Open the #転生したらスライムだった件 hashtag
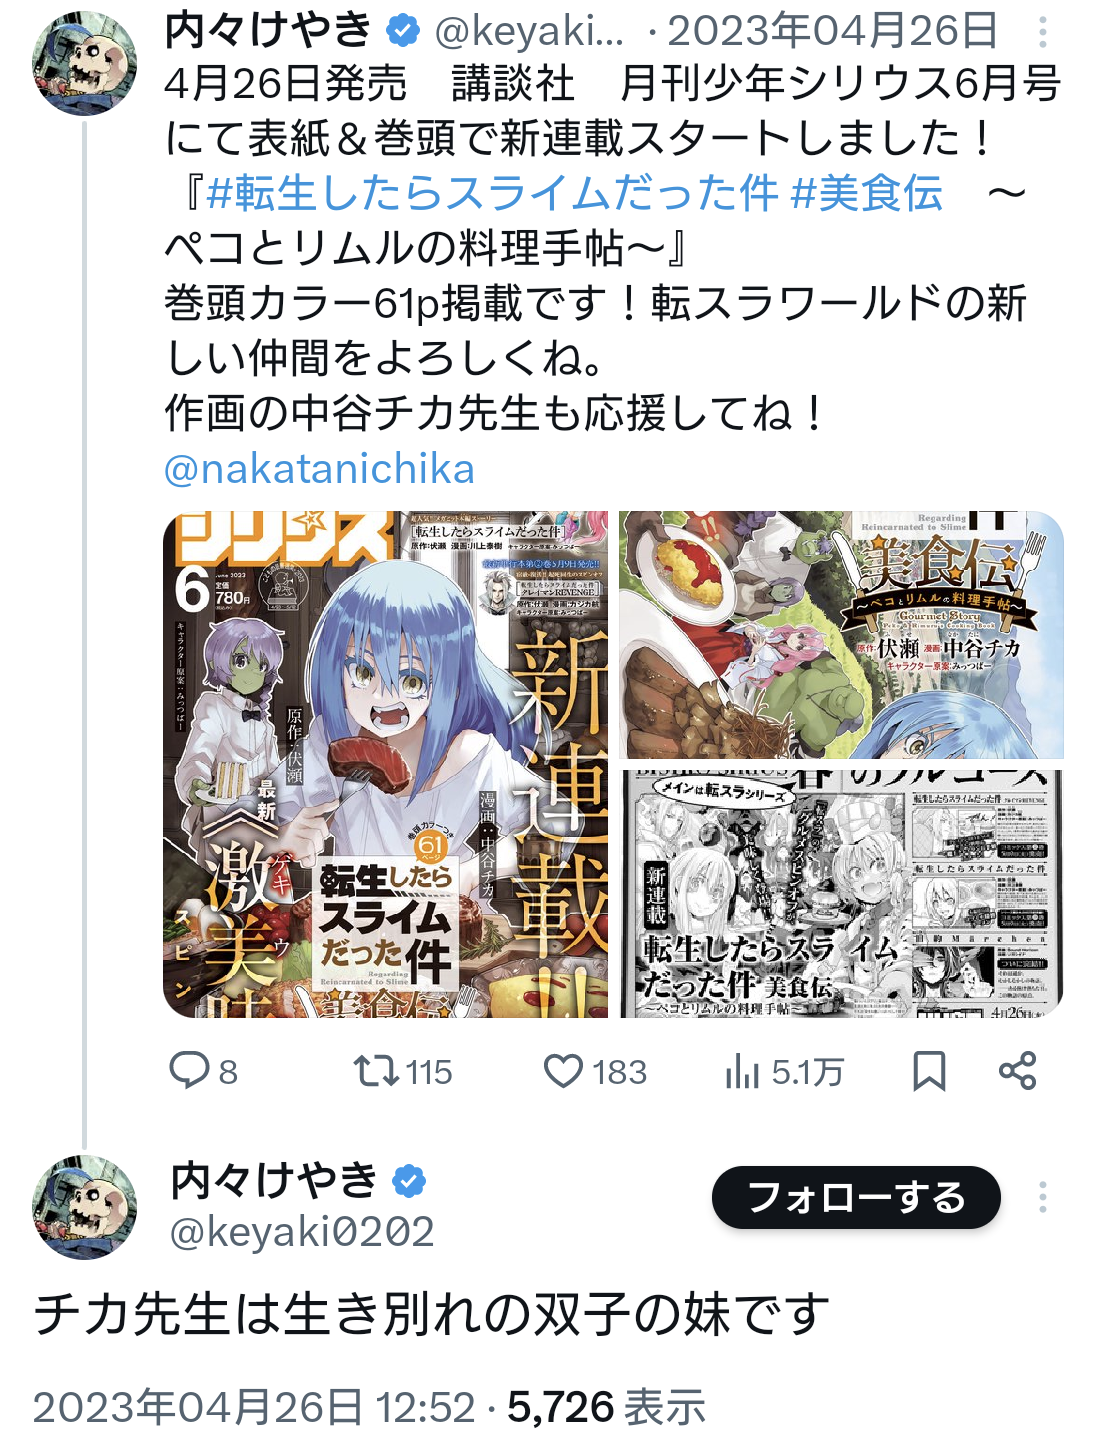 (492, 193)
